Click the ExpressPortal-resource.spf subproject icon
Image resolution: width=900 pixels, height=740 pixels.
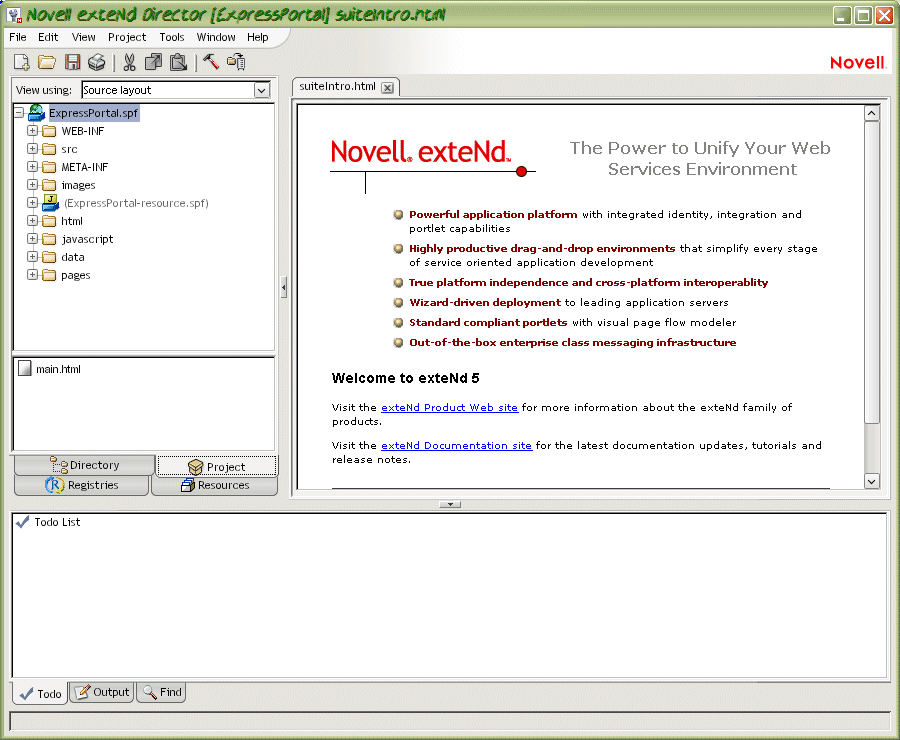coord(51,203)
